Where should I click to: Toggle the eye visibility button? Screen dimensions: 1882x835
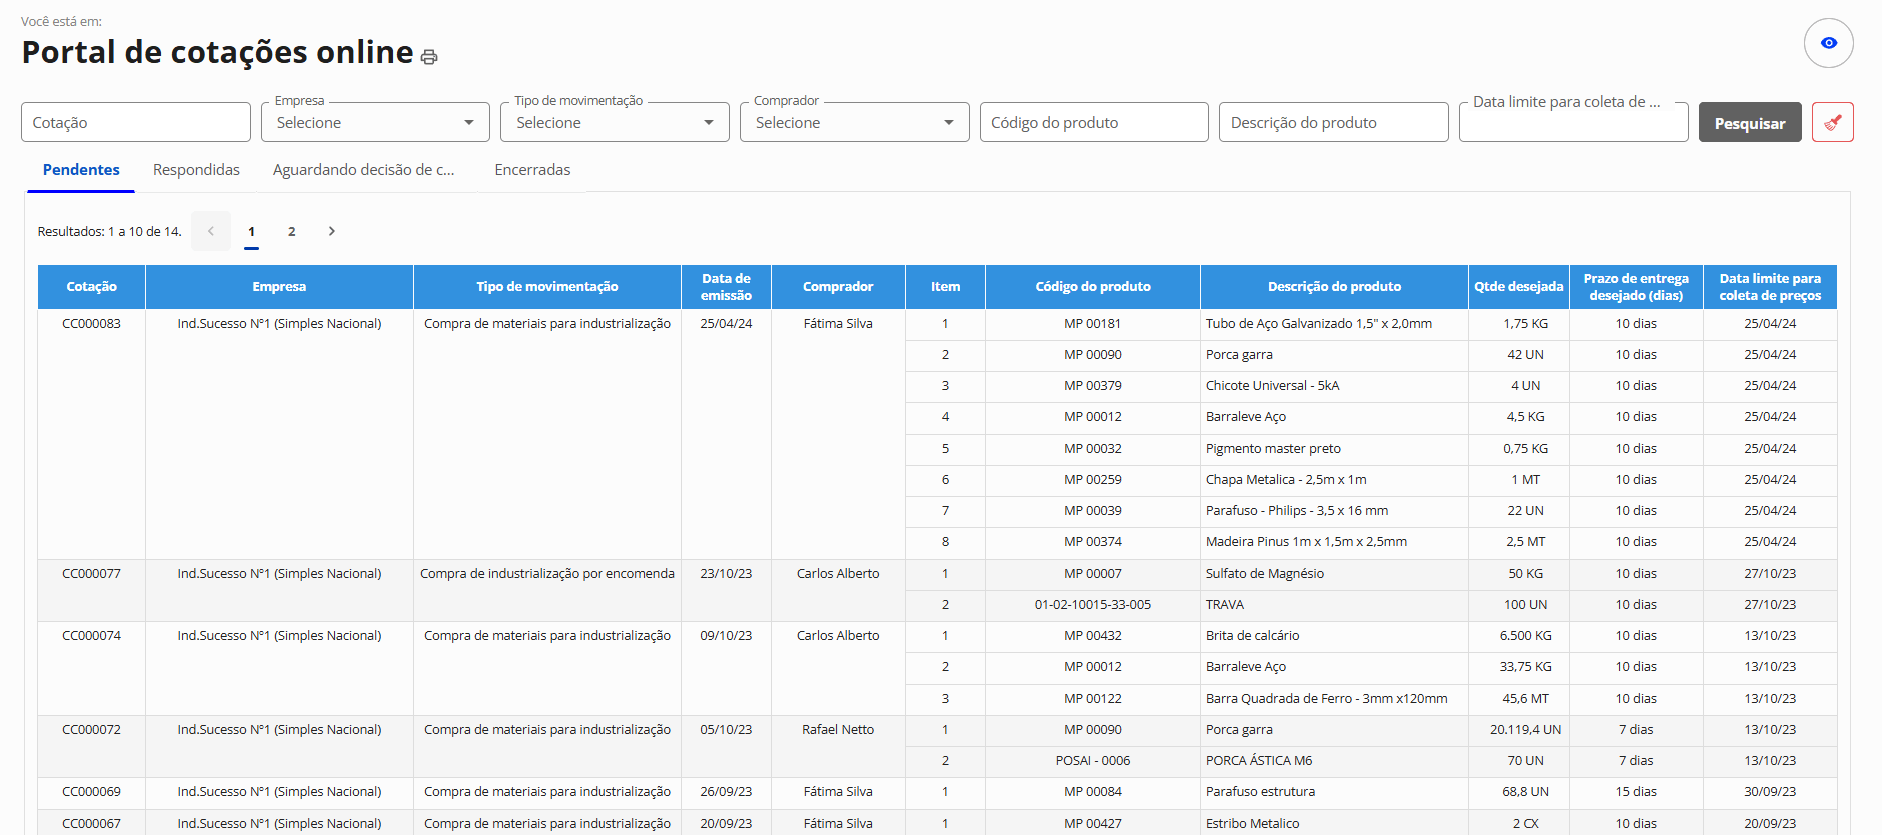[1828, 43]
